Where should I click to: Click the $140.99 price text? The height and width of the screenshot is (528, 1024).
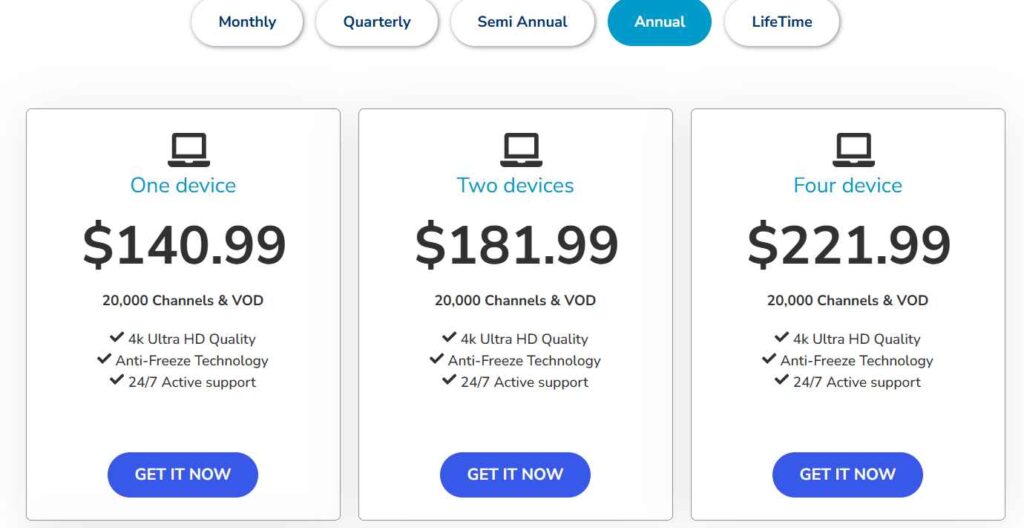(184, 245)
